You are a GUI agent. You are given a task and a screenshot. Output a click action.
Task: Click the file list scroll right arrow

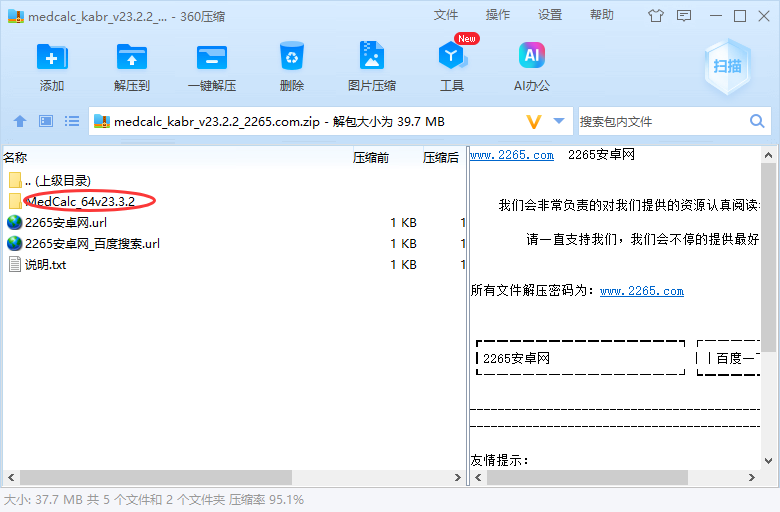point(458,477)
